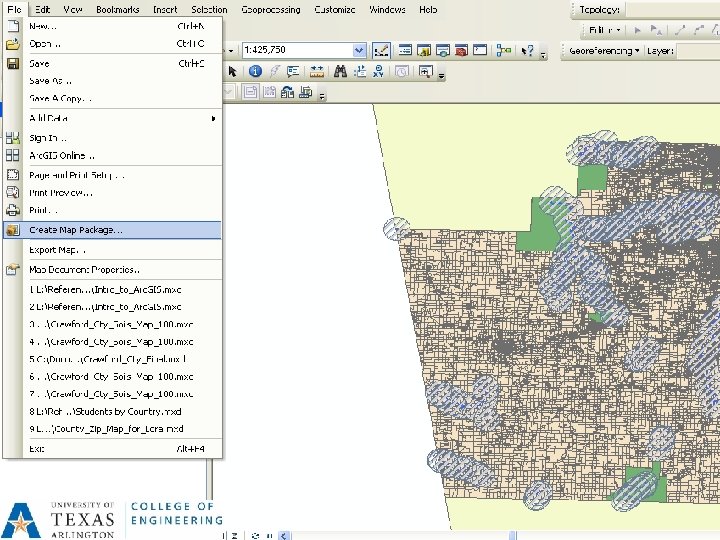Open the Insert menu
Image resolution: width=720 pixels, height=540 pixels.
pos(165,9)
